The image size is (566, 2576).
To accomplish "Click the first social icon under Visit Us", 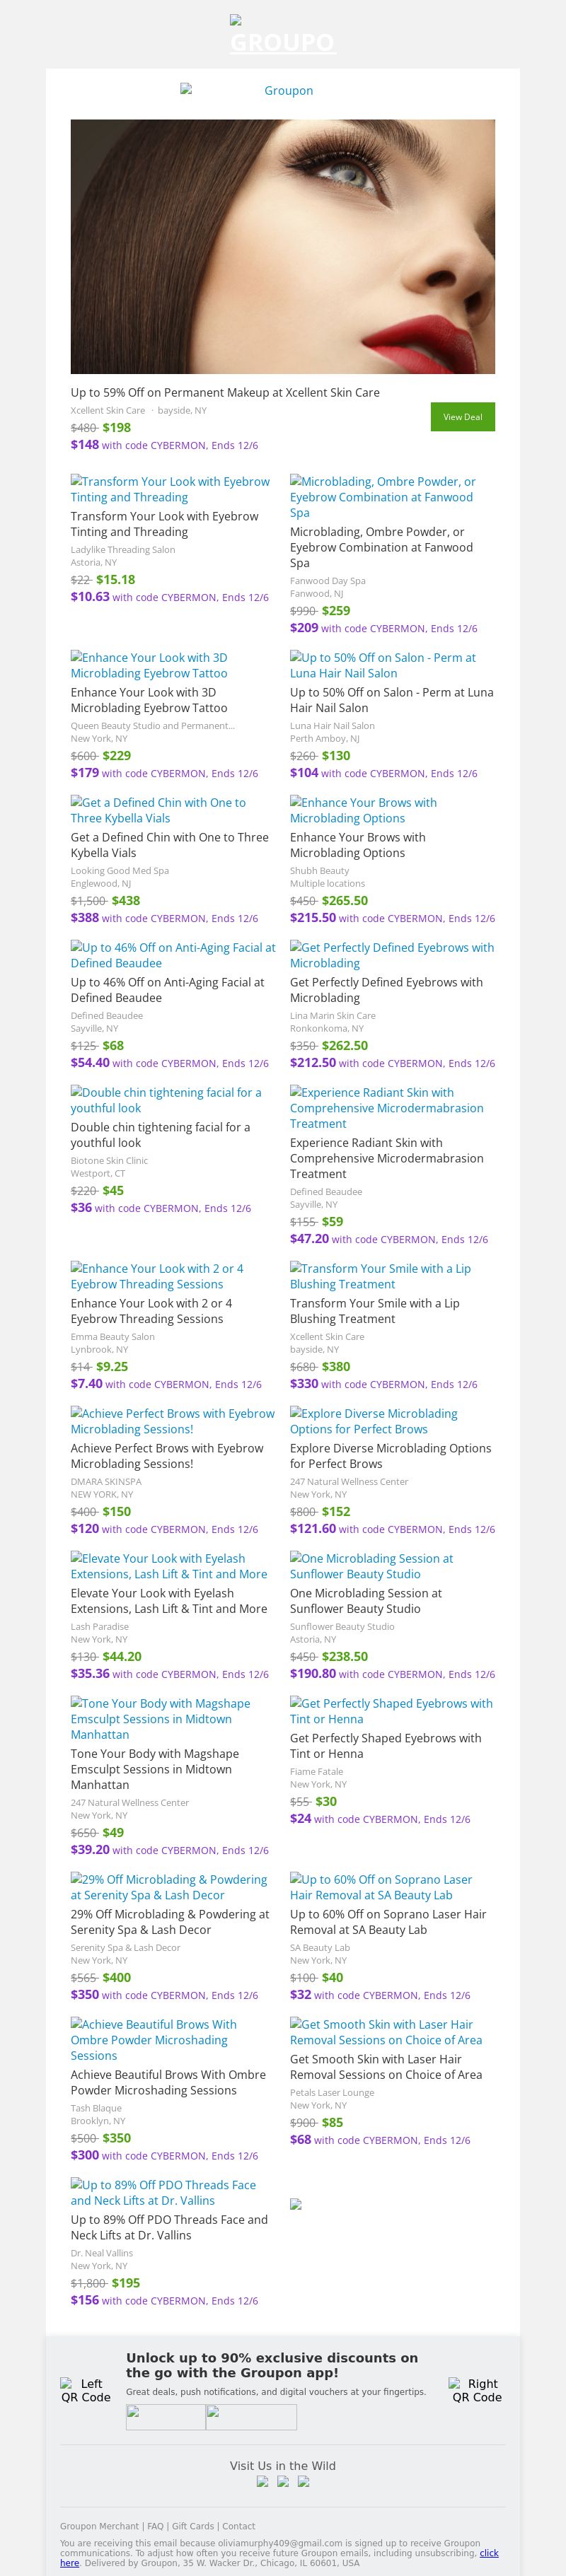I will point(262,2481).
